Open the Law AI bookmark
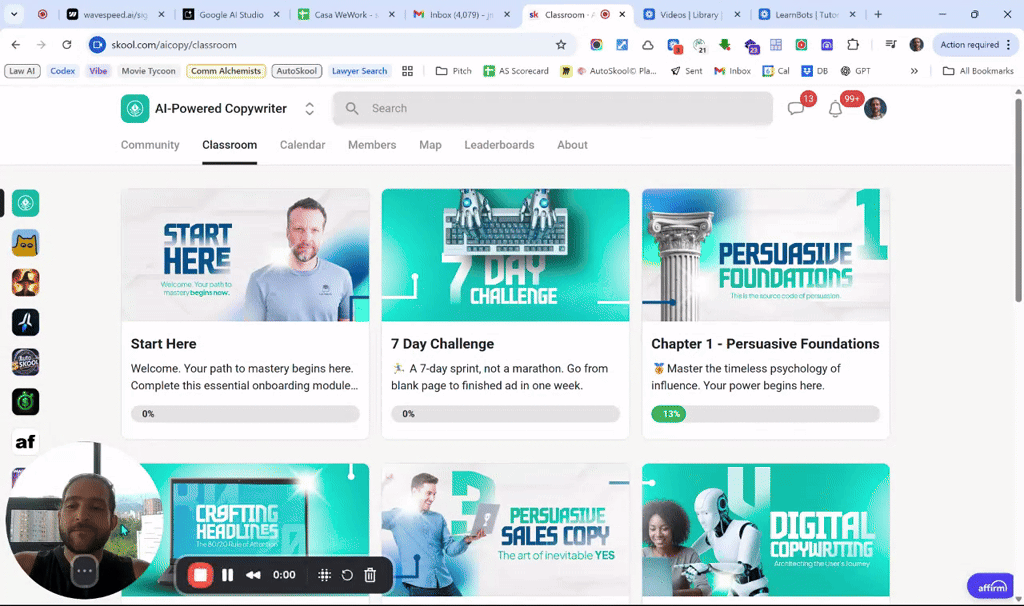 coord(22,71)
